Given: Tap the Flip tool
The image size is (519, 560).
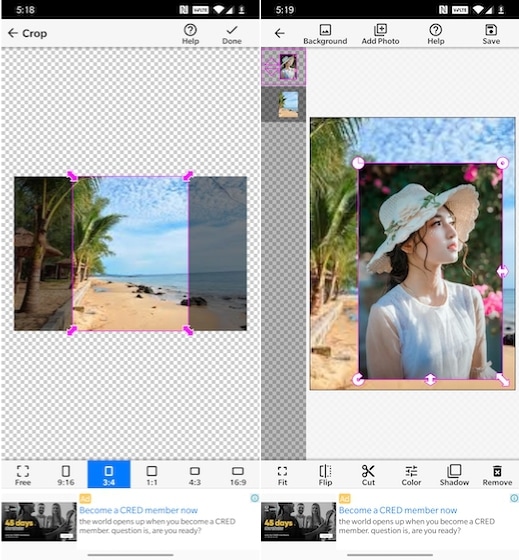Looking at the screenshot, I should [325, 475].
